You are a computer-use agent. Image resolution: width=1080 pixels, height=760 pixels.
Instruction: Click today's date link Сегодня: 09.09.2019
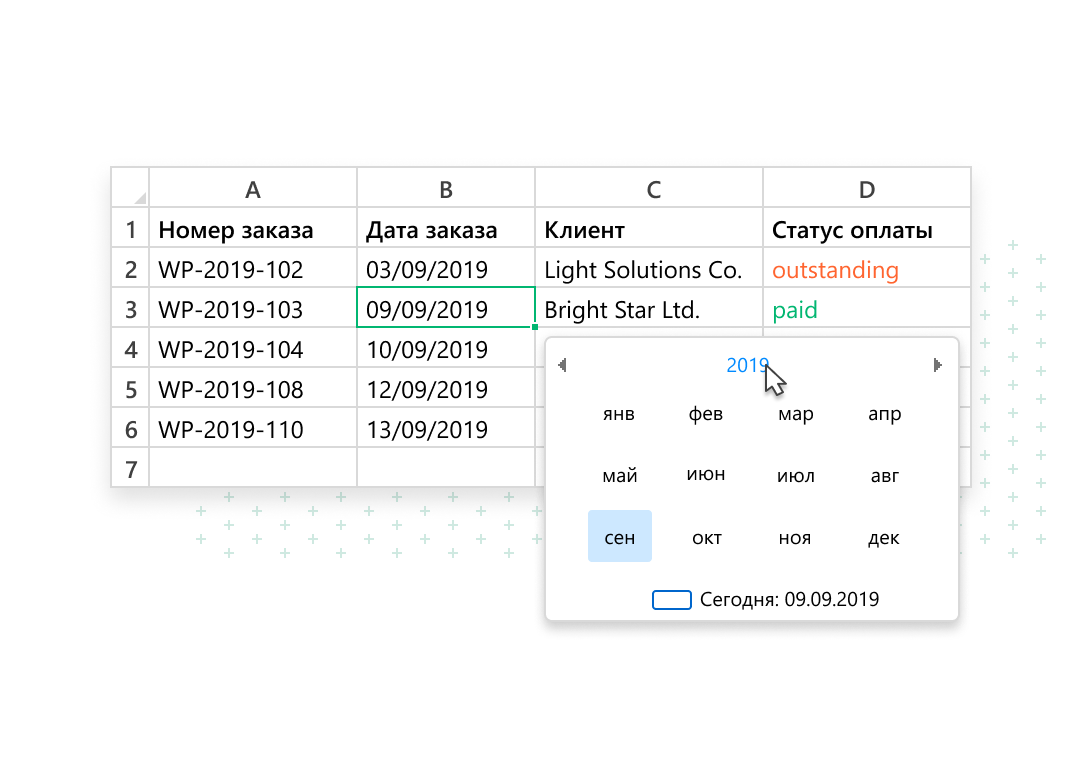click(x=789, y=600)
